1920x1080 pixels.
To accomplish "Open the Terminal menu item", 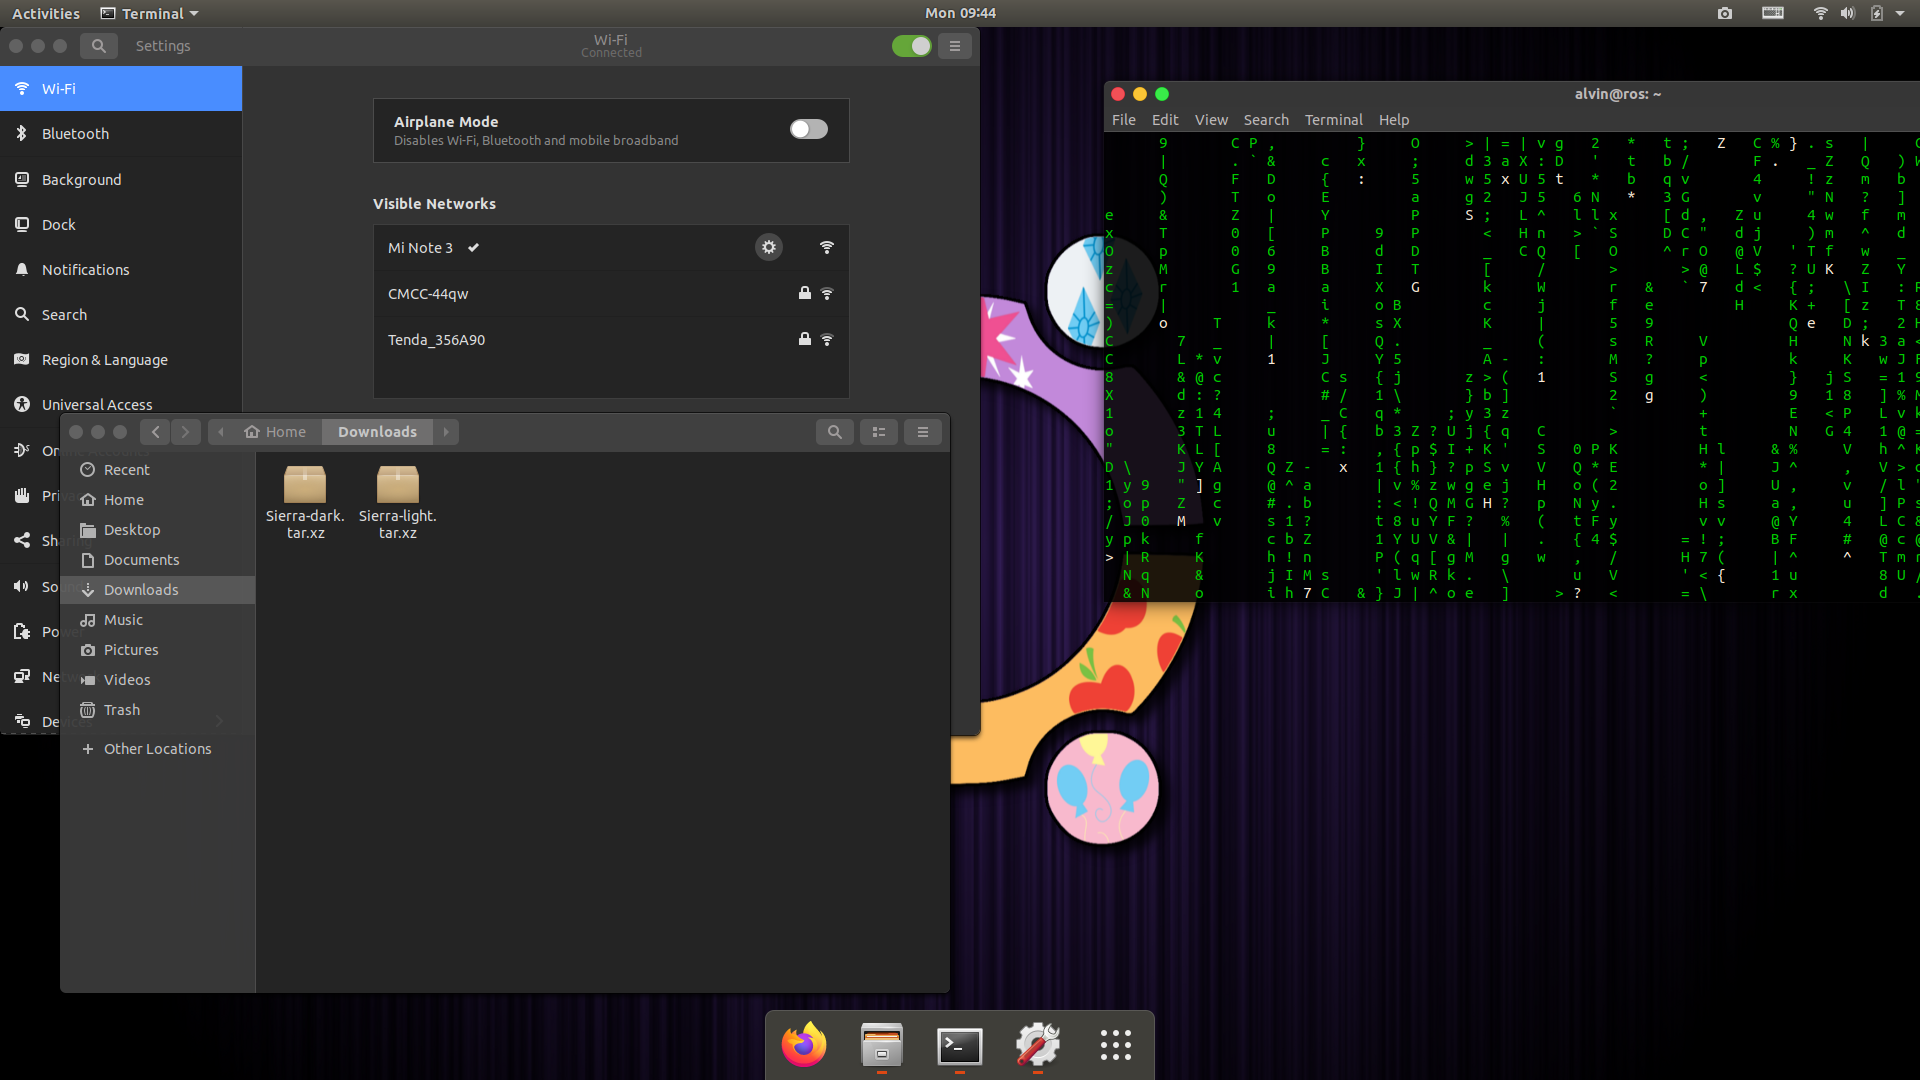I will tap(1333, 119).
